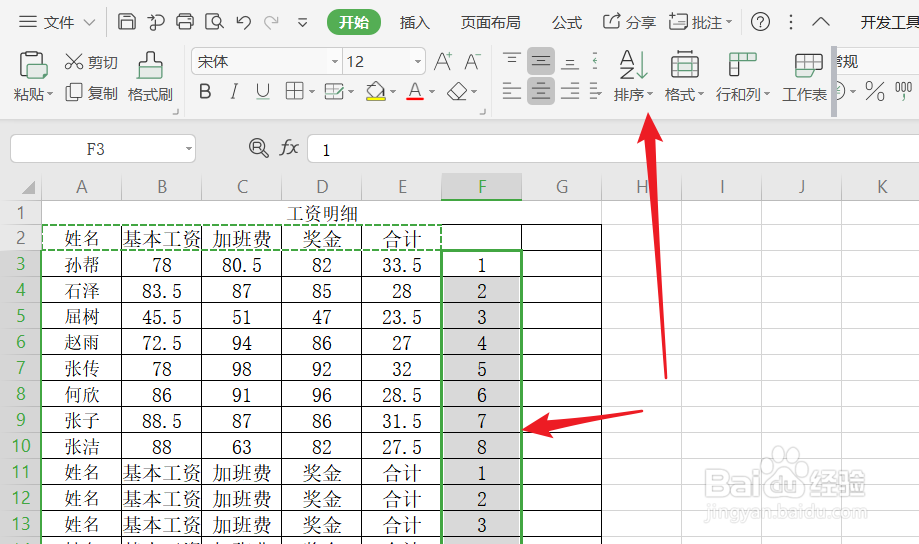Toggle Bold formatting

[205, 91]
